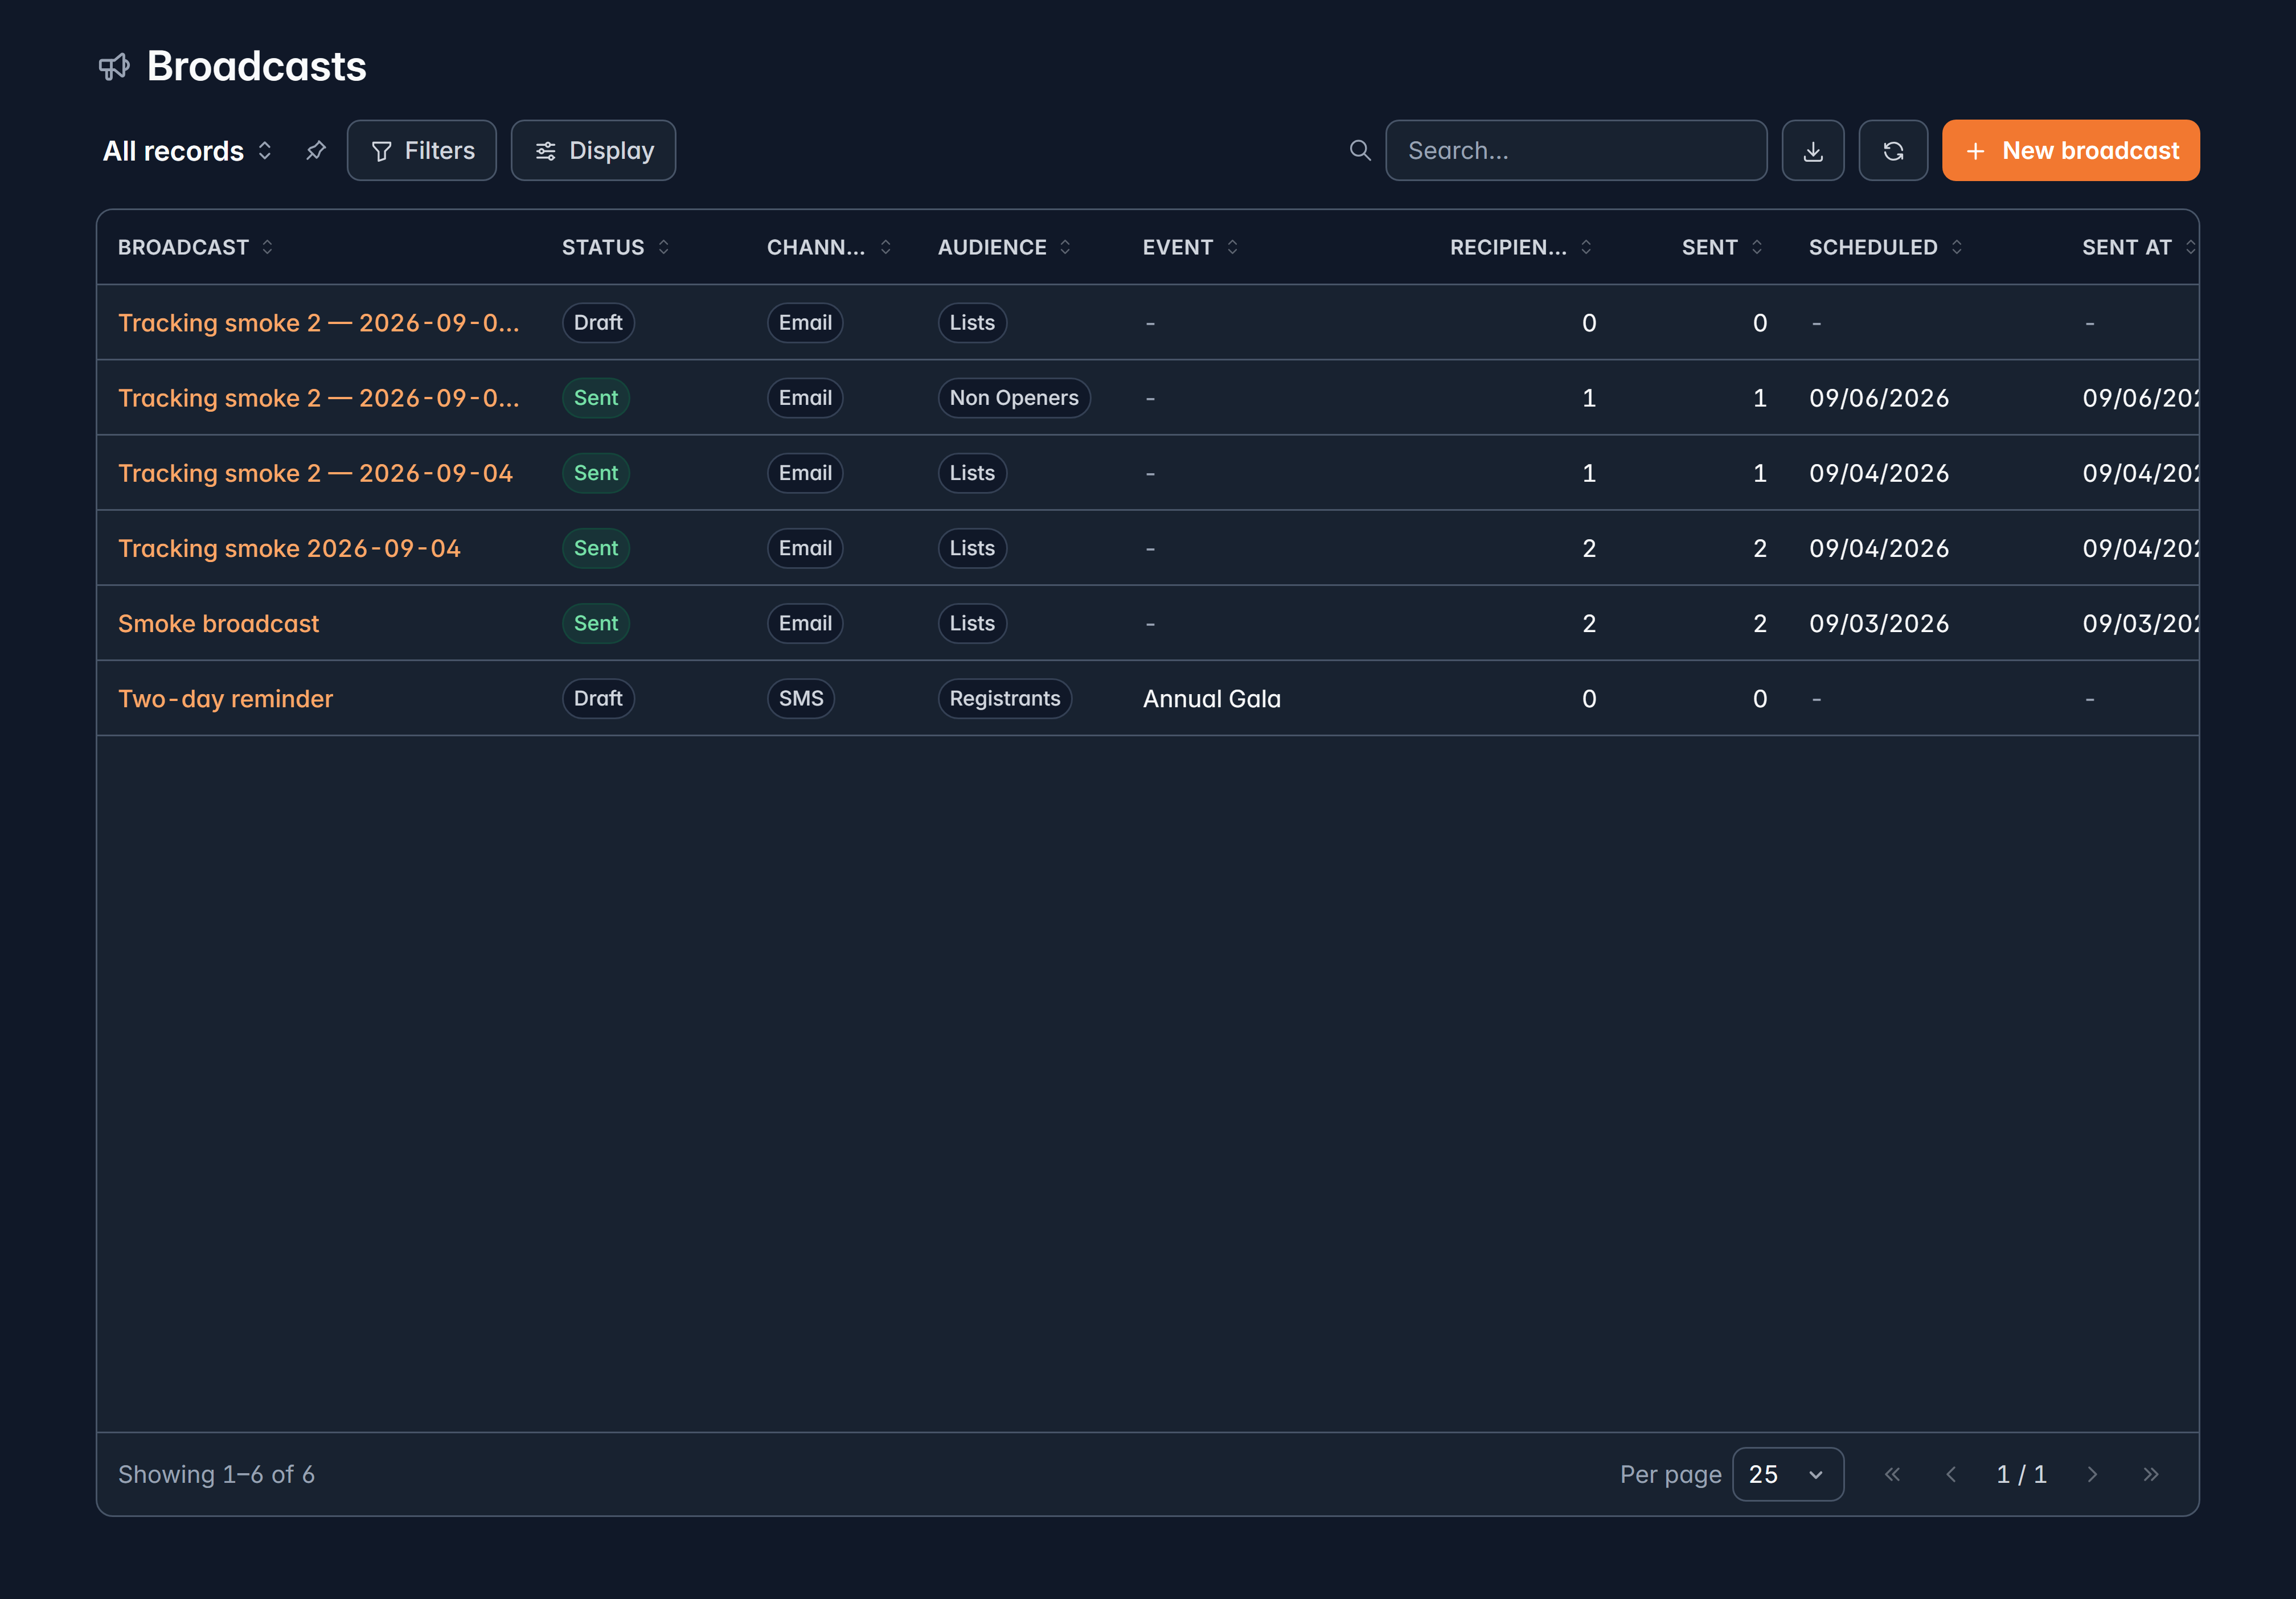Viewport: 2296px width, 1599px height.
Task: Open the All records view dropdown
Action: tap(188, 150)
